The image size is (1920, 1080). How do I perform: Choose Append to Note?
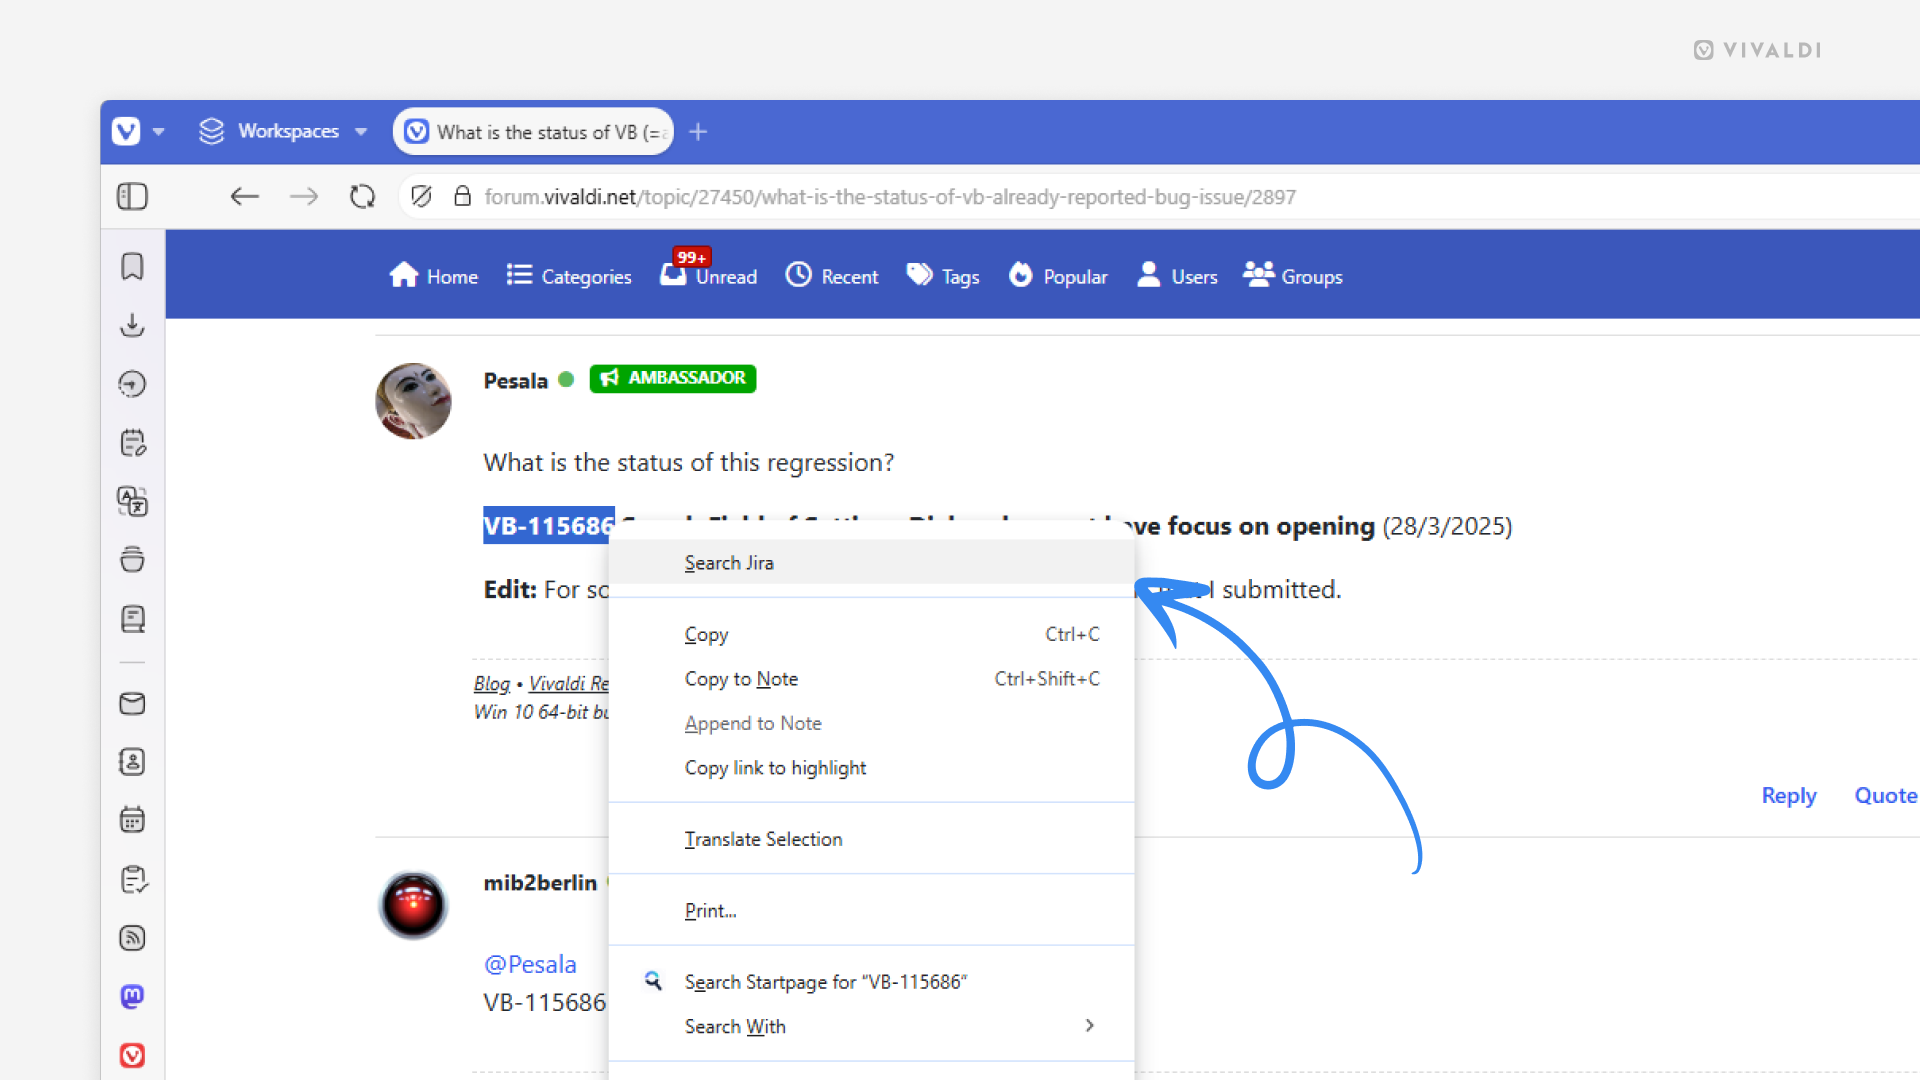click(x=871, y=723)
